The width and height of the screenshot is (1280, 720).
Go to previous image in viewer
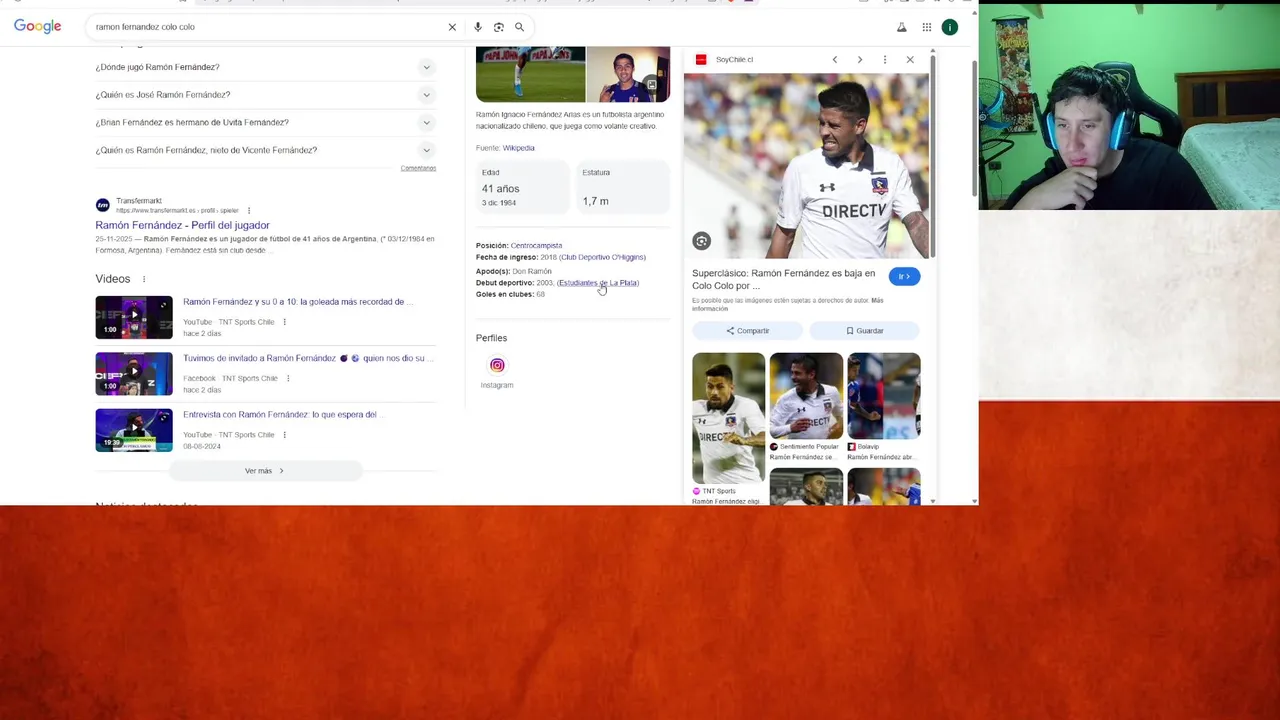835,60
